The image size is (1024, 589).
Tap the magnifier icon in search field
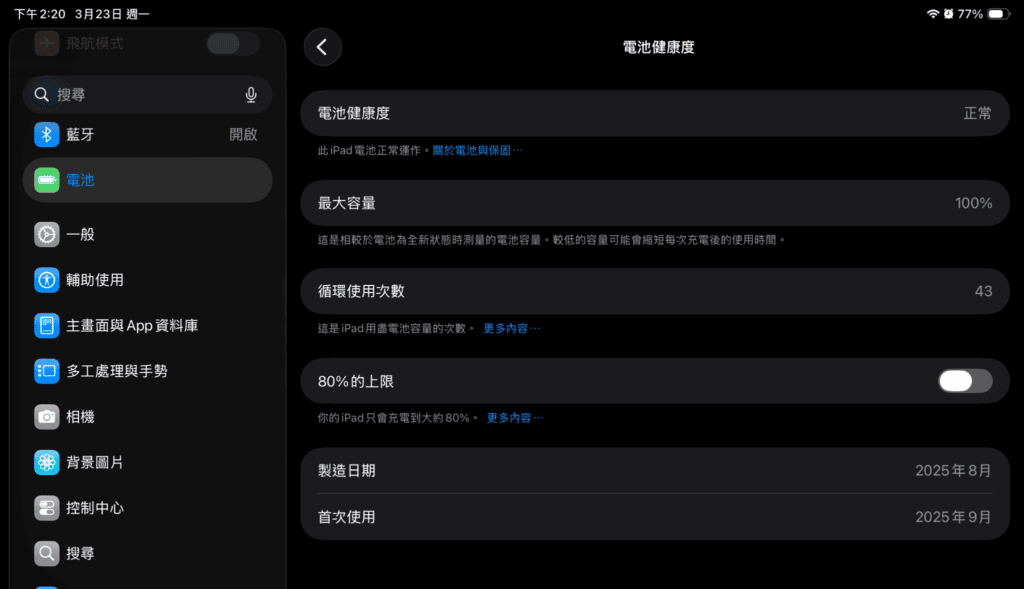41,95
